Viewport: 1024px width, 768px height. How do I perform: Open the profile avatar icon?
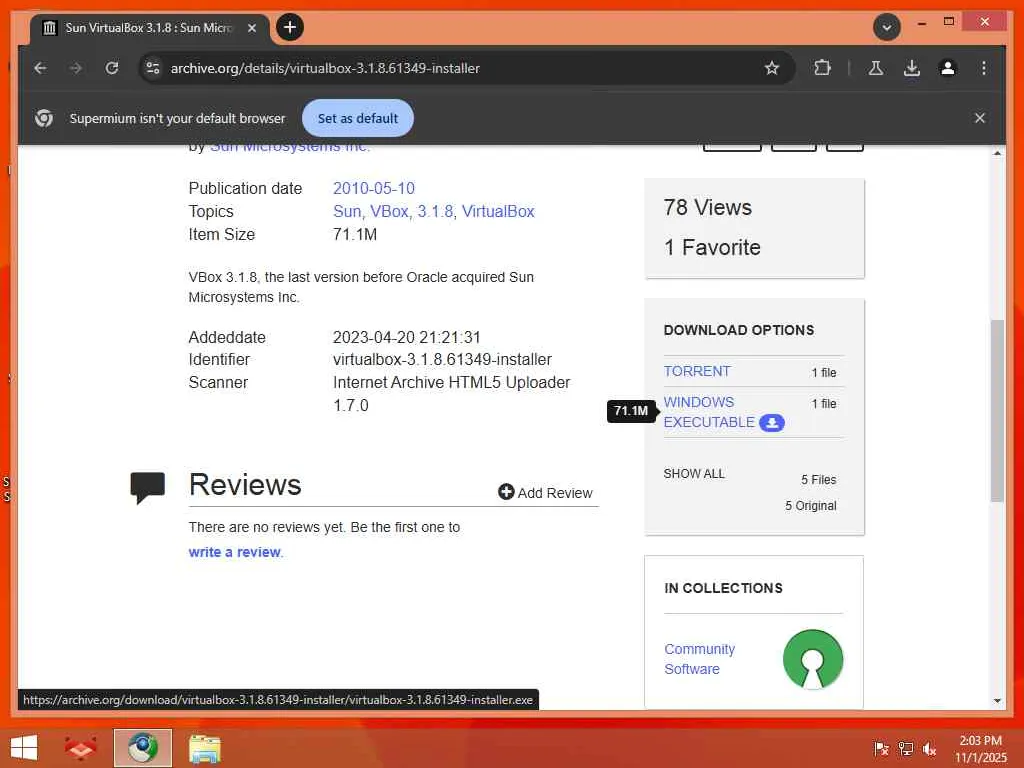[948, 68]
